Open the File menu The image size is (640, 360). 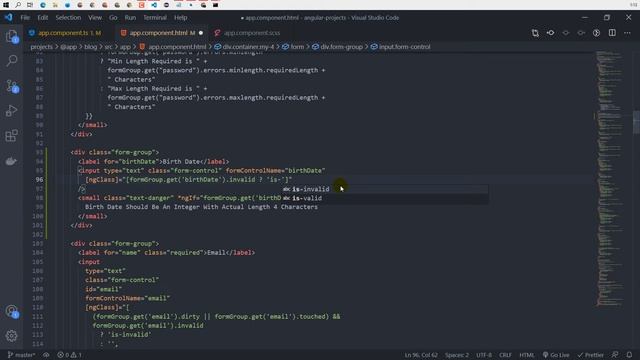coord(25,18)
